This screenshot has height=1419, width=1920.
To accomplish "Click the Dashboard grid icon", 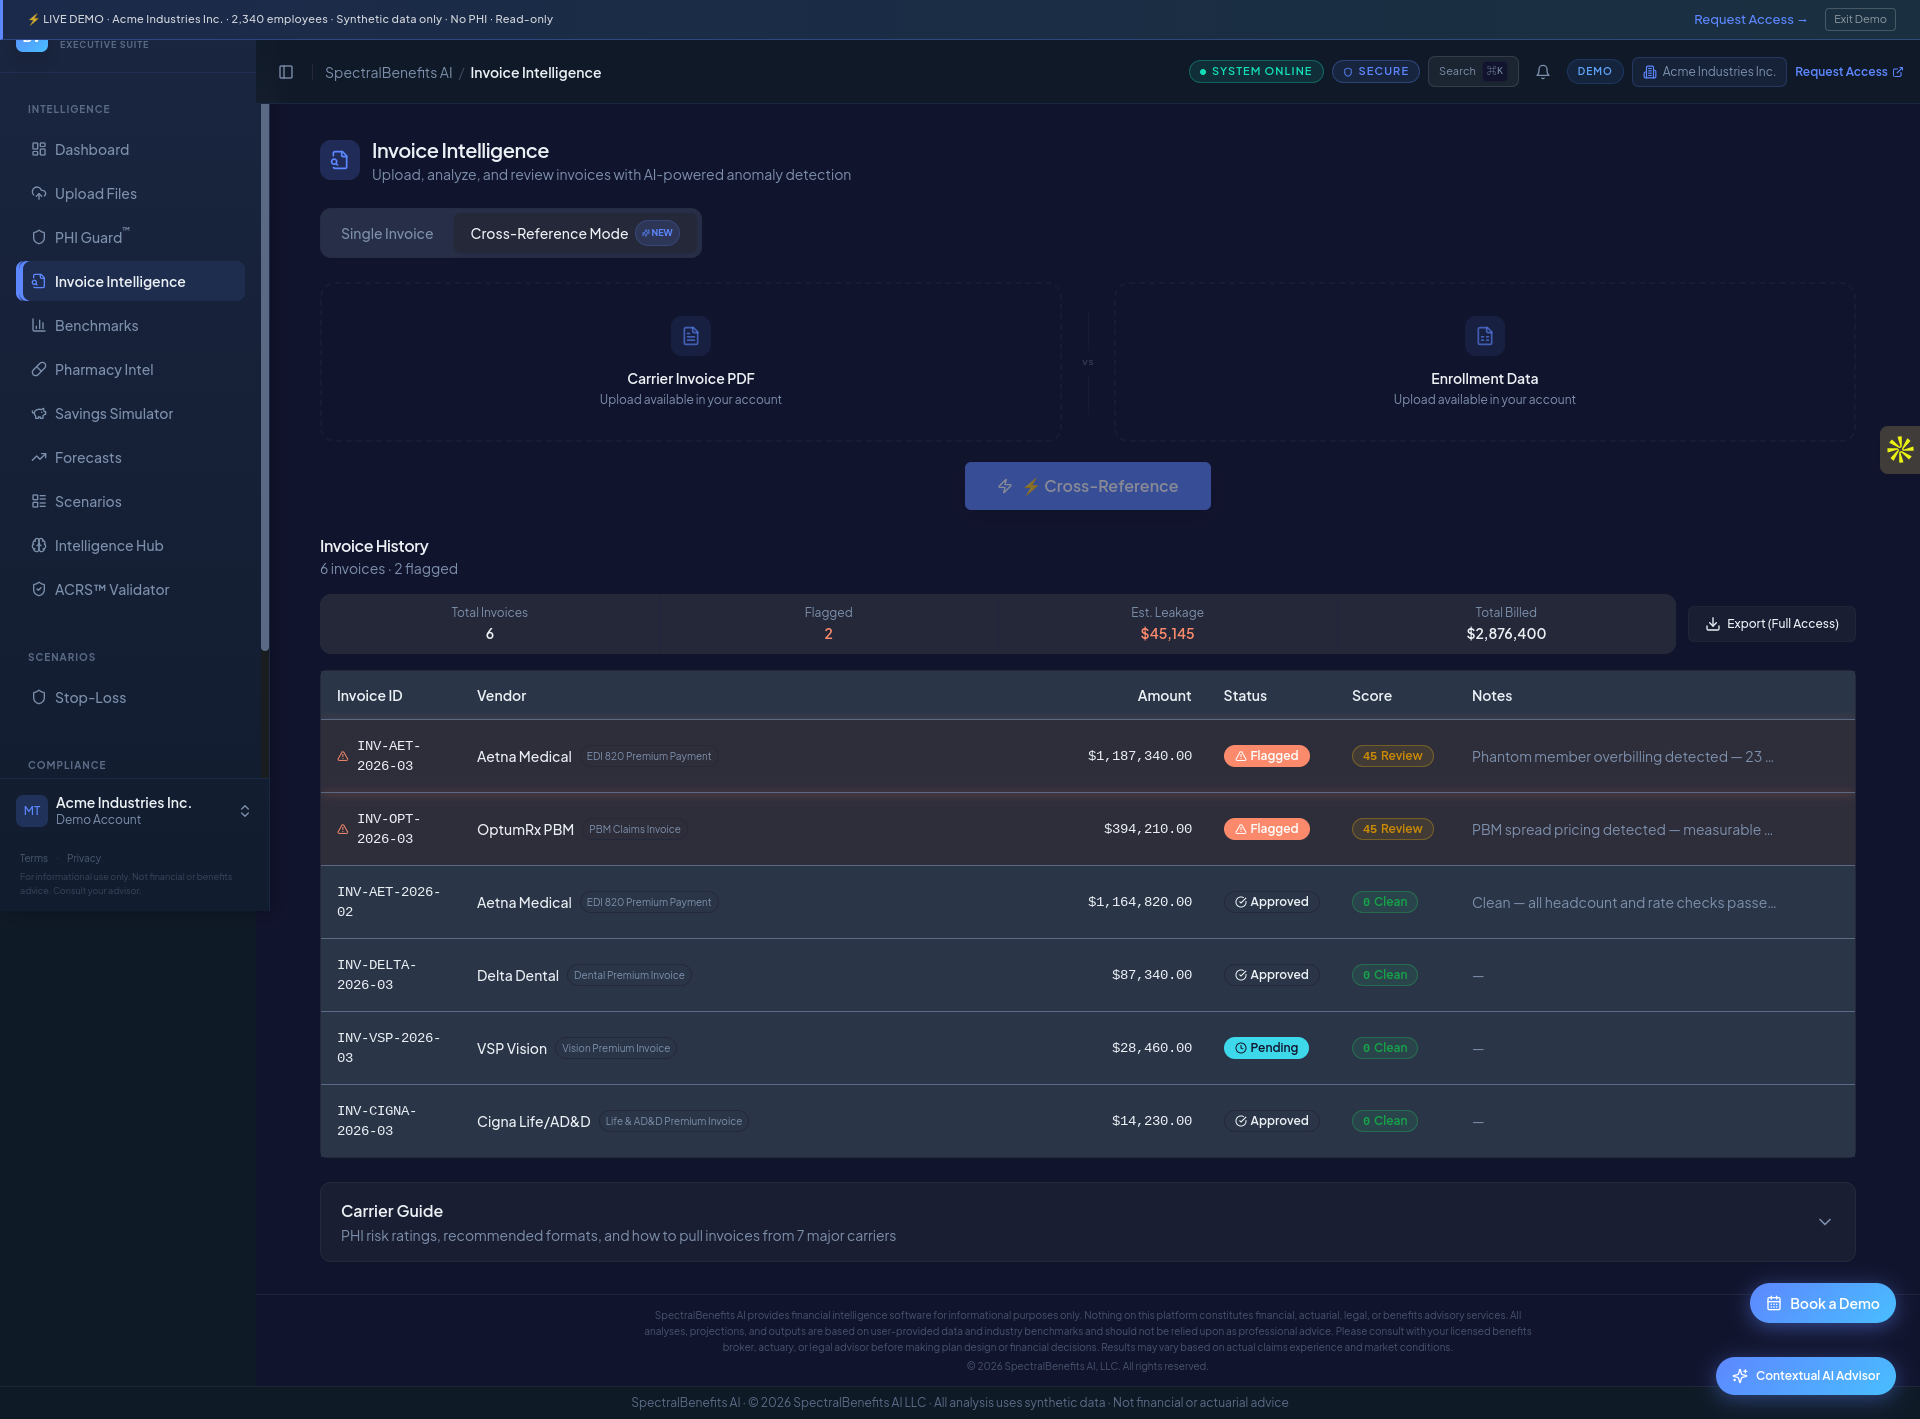I will [39, 149].
